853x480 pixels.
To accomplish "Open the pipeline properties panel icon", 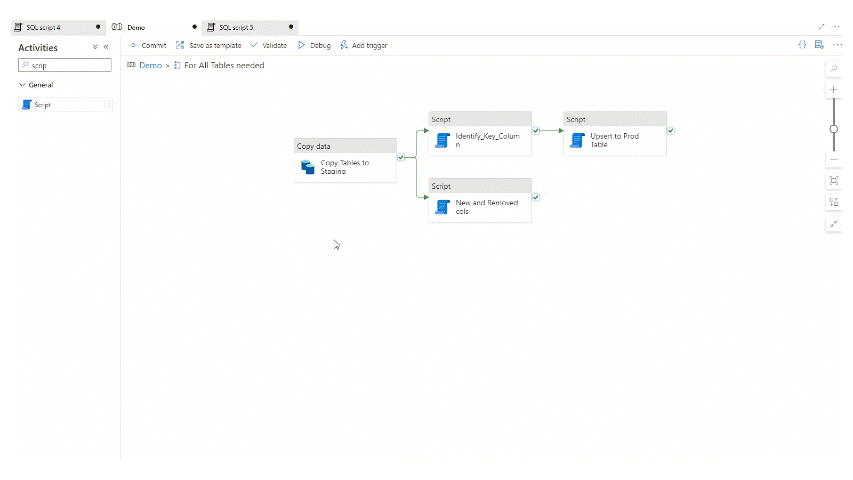I will click(x=819, y=45).
